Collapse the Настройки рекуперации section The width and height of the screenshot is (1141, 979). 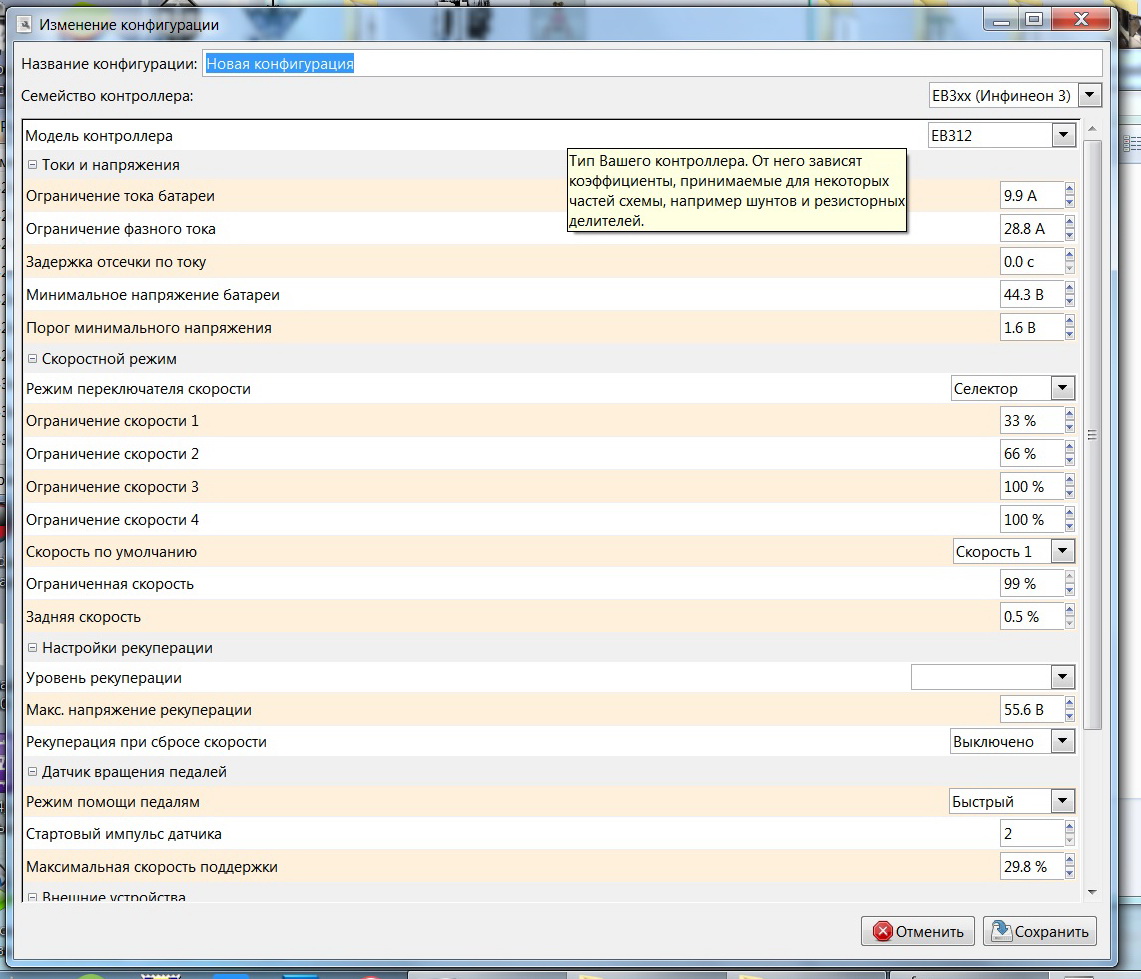tap(32, 648)
